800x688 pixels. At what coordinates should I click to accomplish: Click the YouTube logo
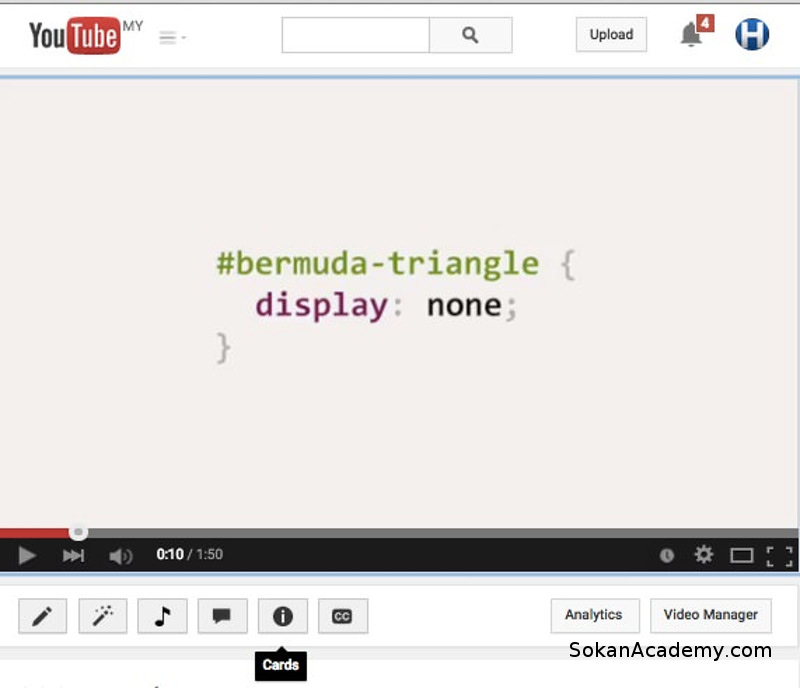75,36
